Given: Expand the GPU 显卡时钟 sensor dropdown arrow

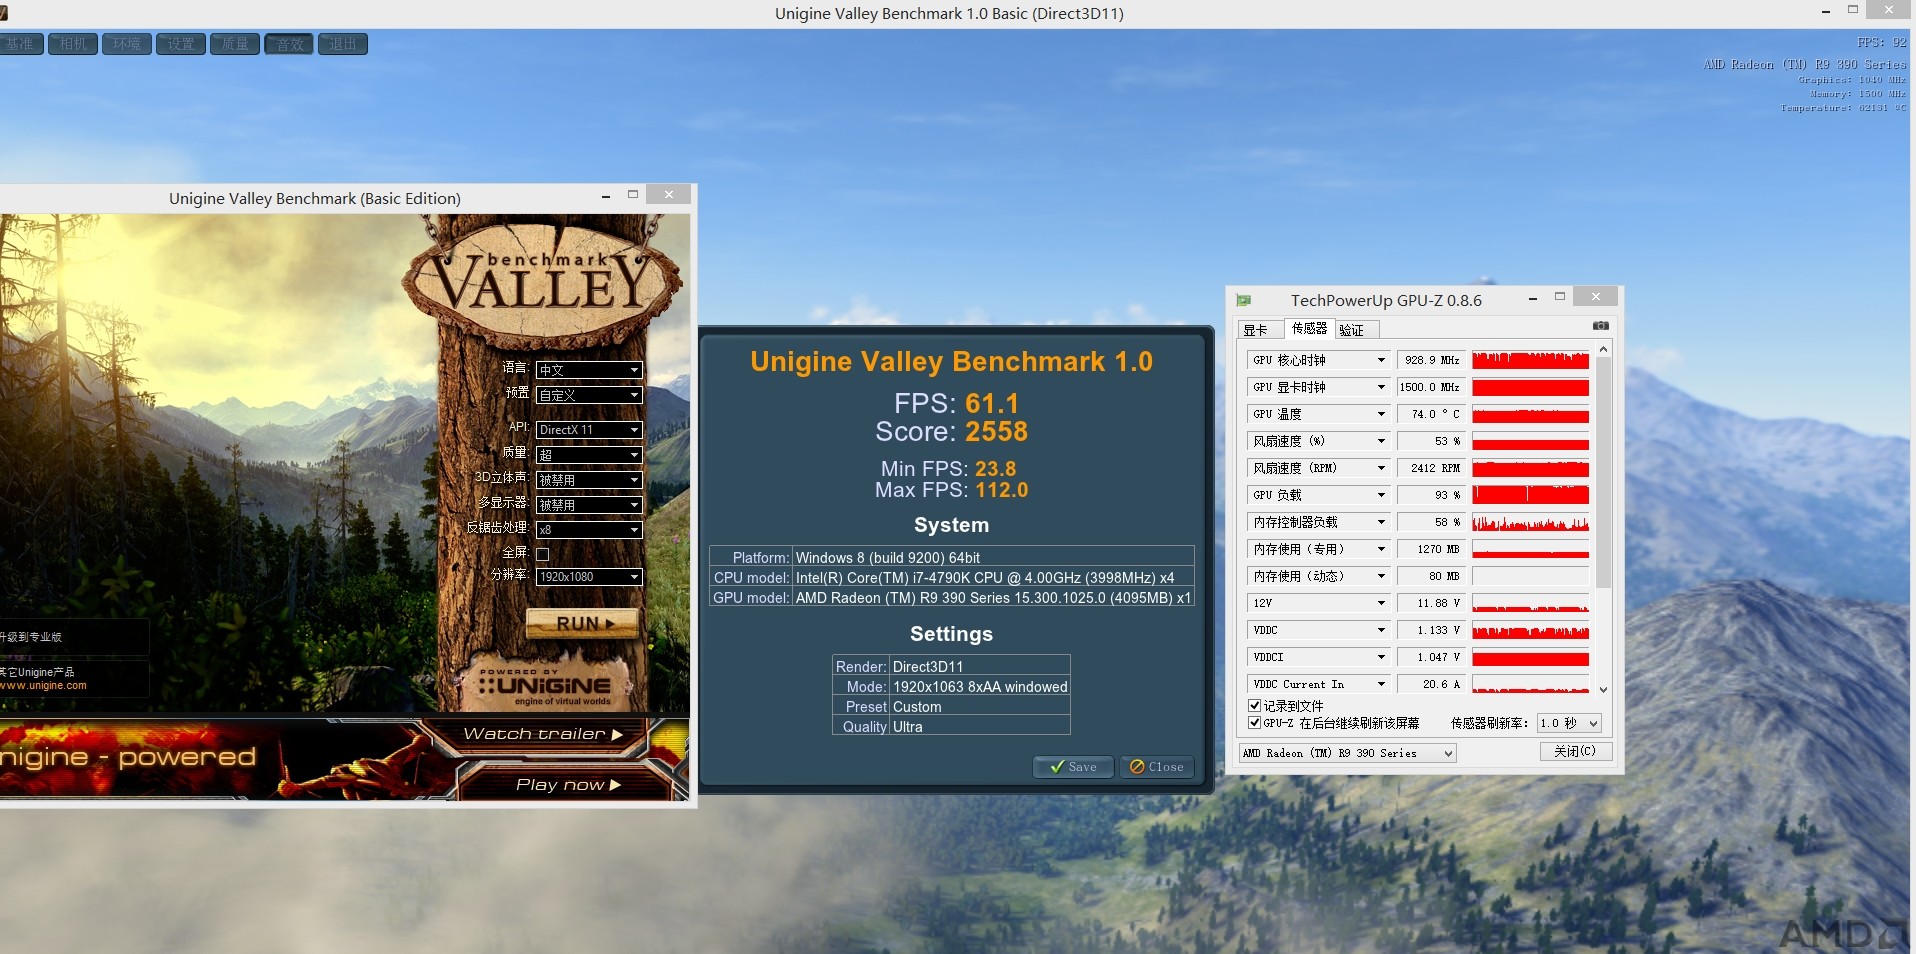Looking at the screenshot, I should pos(1381,387).
